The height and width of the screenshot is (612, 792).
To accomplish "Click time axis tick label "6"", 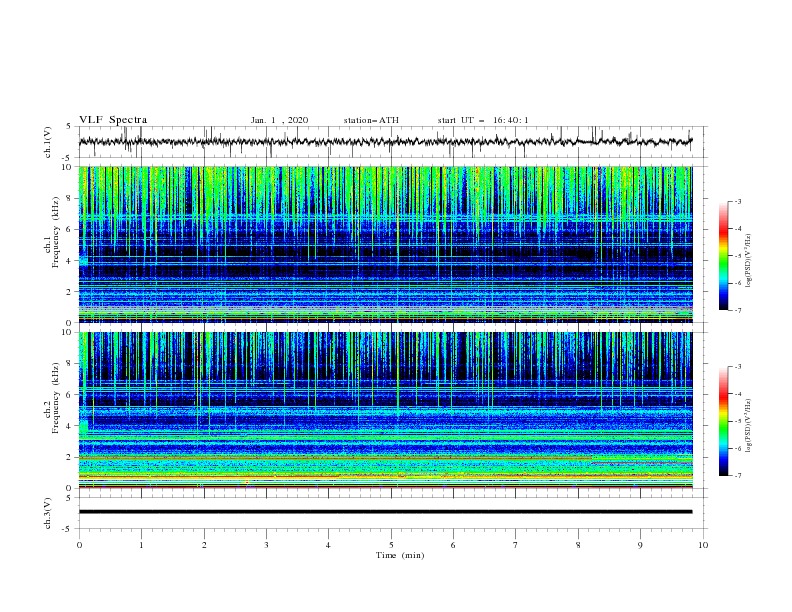I will (453, 545).
